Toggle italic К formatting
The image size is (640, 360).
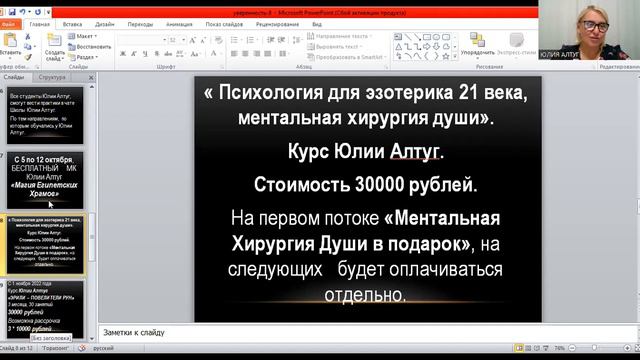(133, 54)
